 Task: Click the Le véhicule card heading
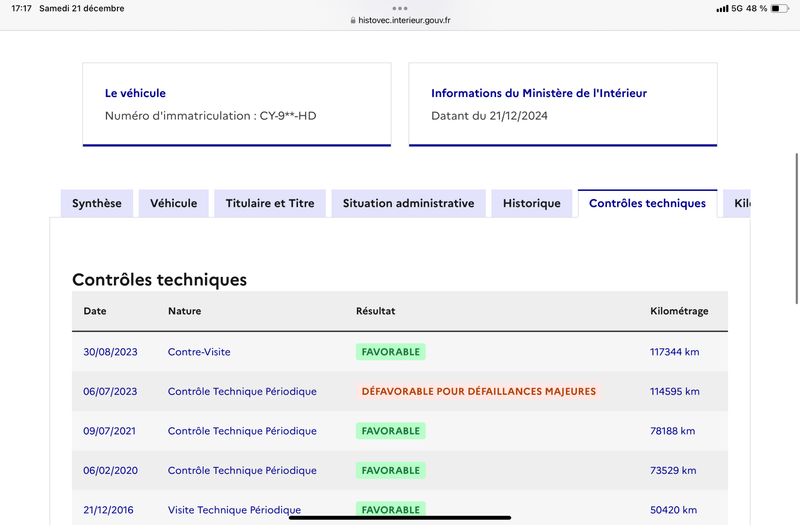(135, 93)
